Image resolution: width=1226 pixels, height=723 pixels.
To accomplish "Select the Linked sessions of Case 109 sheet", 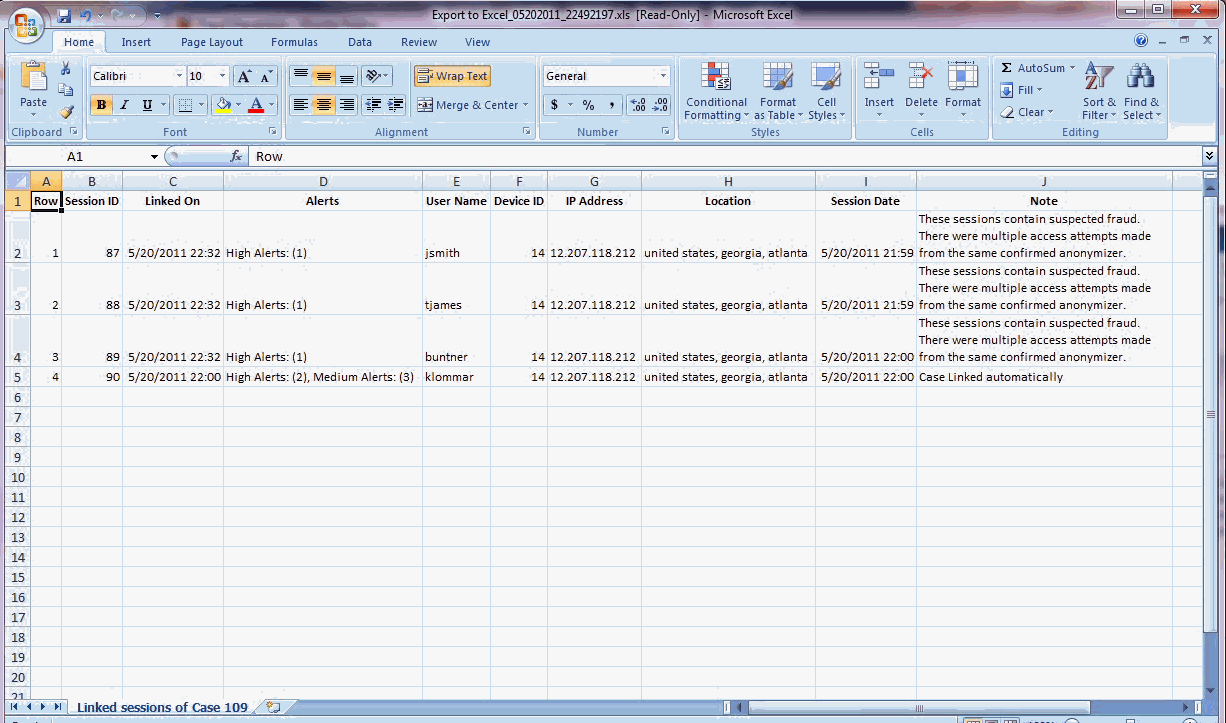I will click(x=162, y=707).
